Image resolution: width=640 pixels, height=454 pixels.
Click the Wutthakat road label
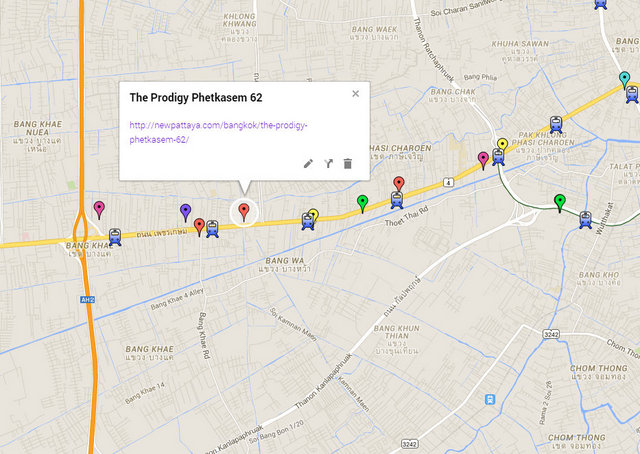coord(604,218)
